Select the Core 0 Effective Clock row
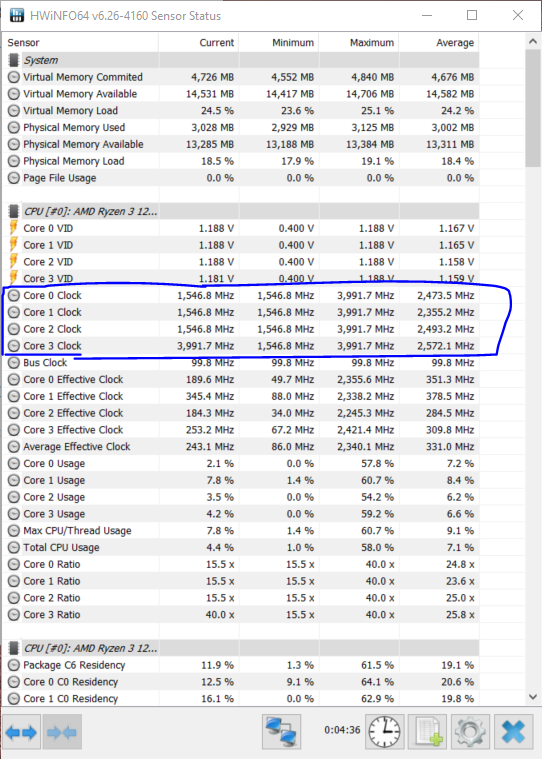 (x=241, y=380)
